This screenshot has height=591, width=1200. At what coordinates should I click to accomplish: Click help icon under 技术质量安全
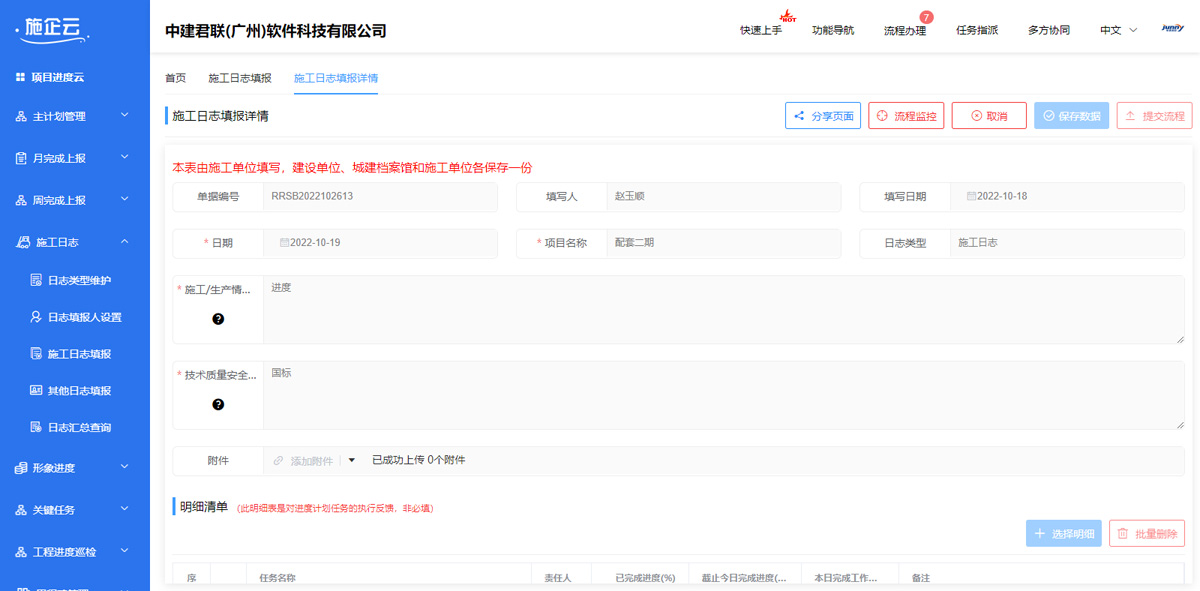click(x=218, y=405)
